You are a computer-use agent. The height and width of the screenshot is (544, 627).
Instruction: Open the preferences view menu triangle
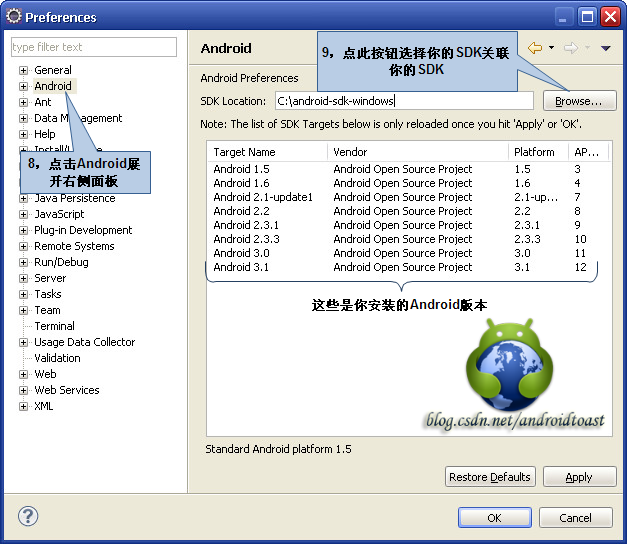(606, 48)
